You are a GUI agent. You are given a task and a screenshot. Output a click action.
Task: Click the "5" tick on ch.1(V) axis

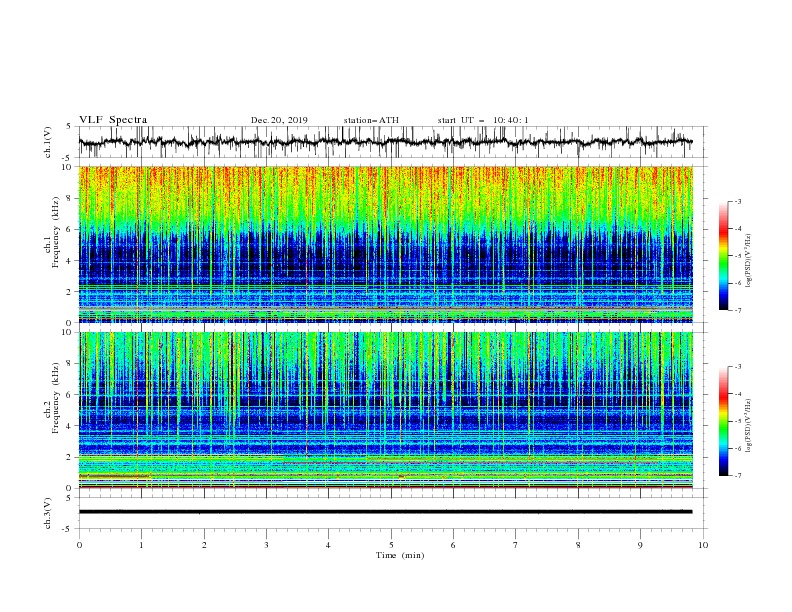pyautogui.click(x=70, y=126)
